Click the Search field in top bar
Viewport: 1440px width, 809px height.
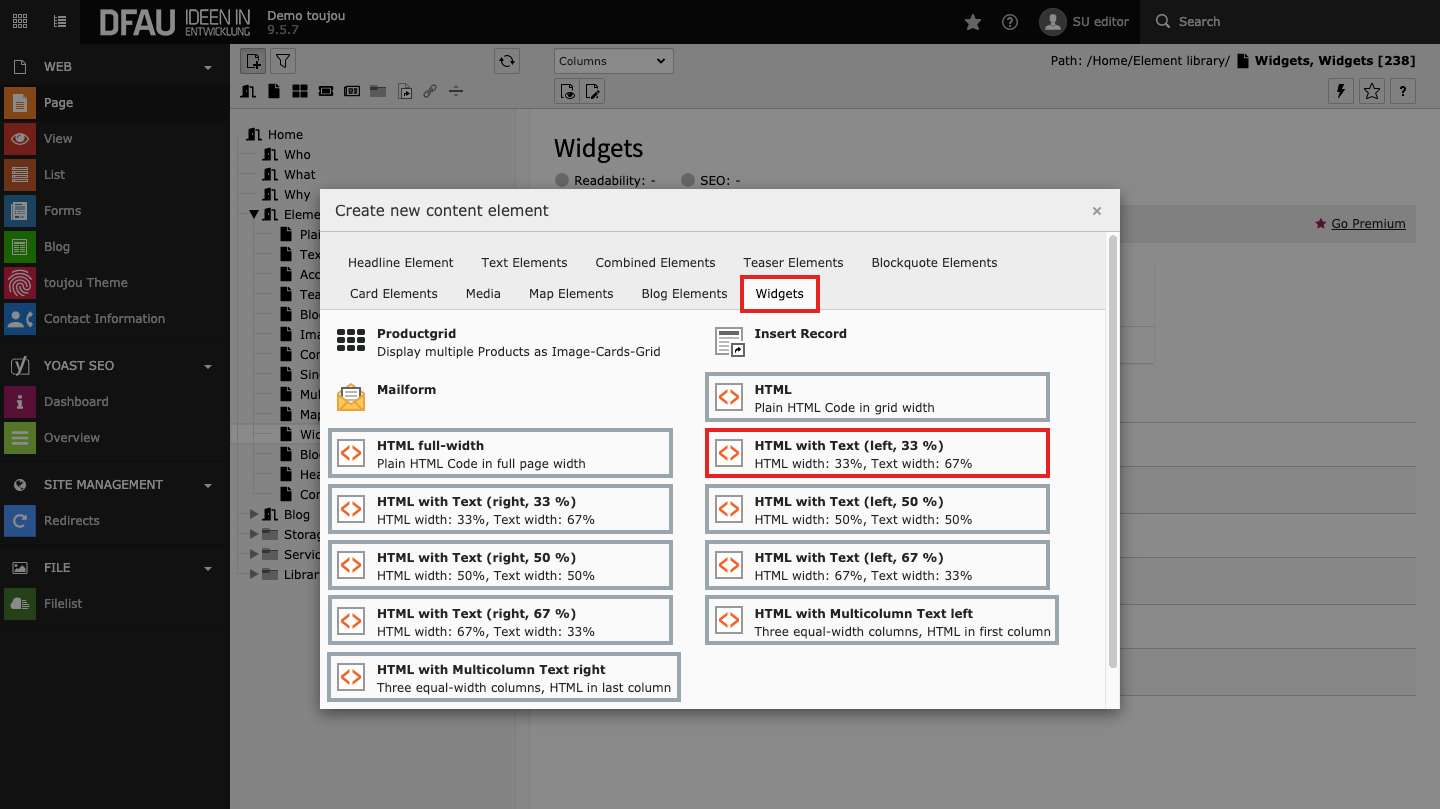point(1198,22)
